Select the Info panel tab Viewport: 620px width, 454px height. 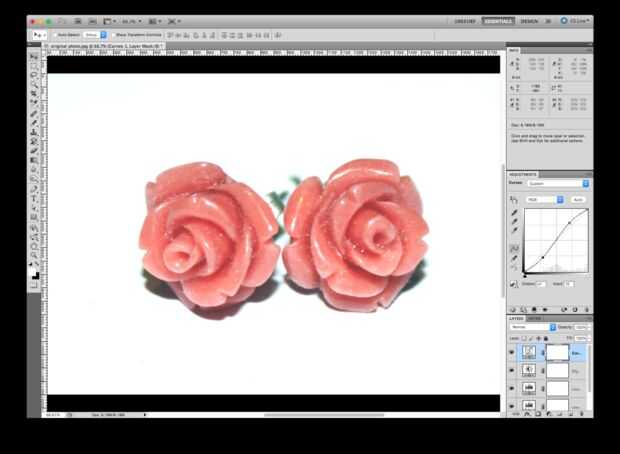[514, 50]
